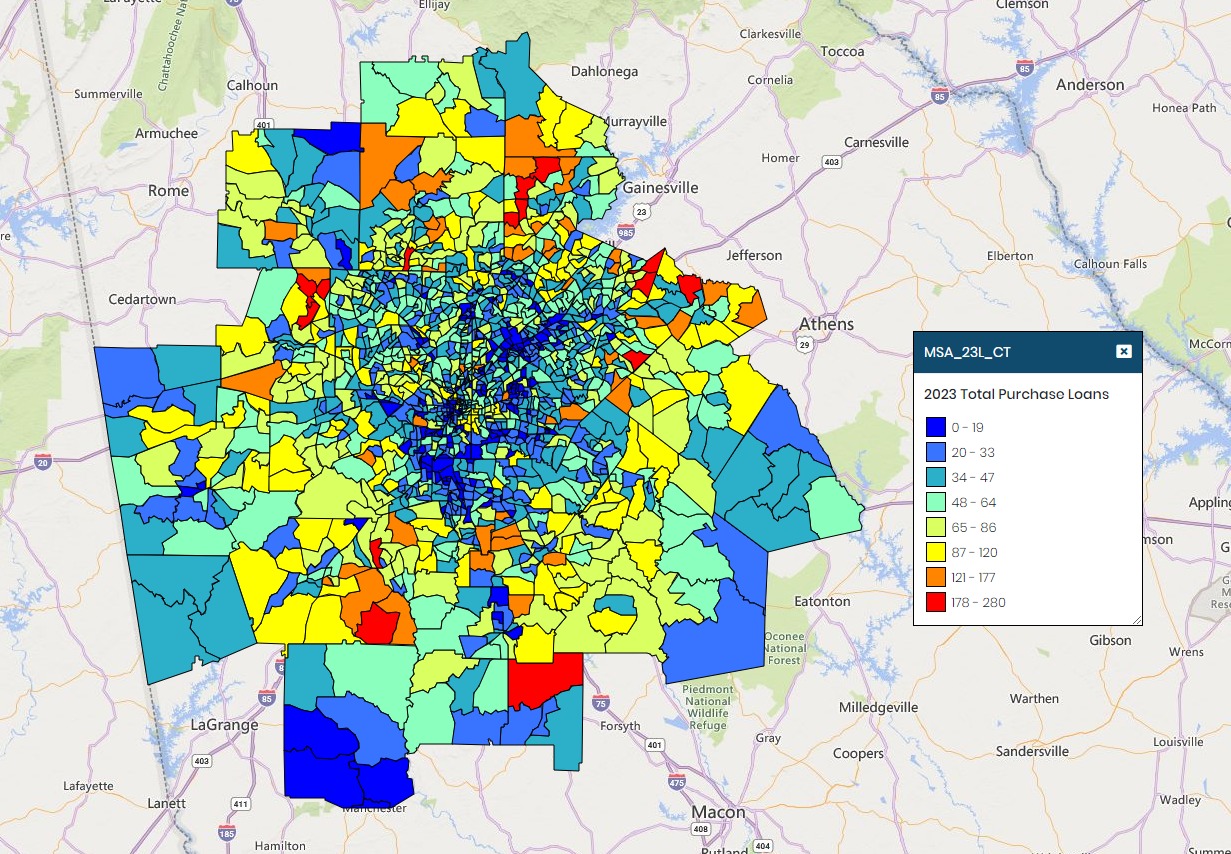Select the teal 34 - 47 legend swatch
Image resolution: width=1231 pixels, height=854 pixels.
tap(936, 477)
